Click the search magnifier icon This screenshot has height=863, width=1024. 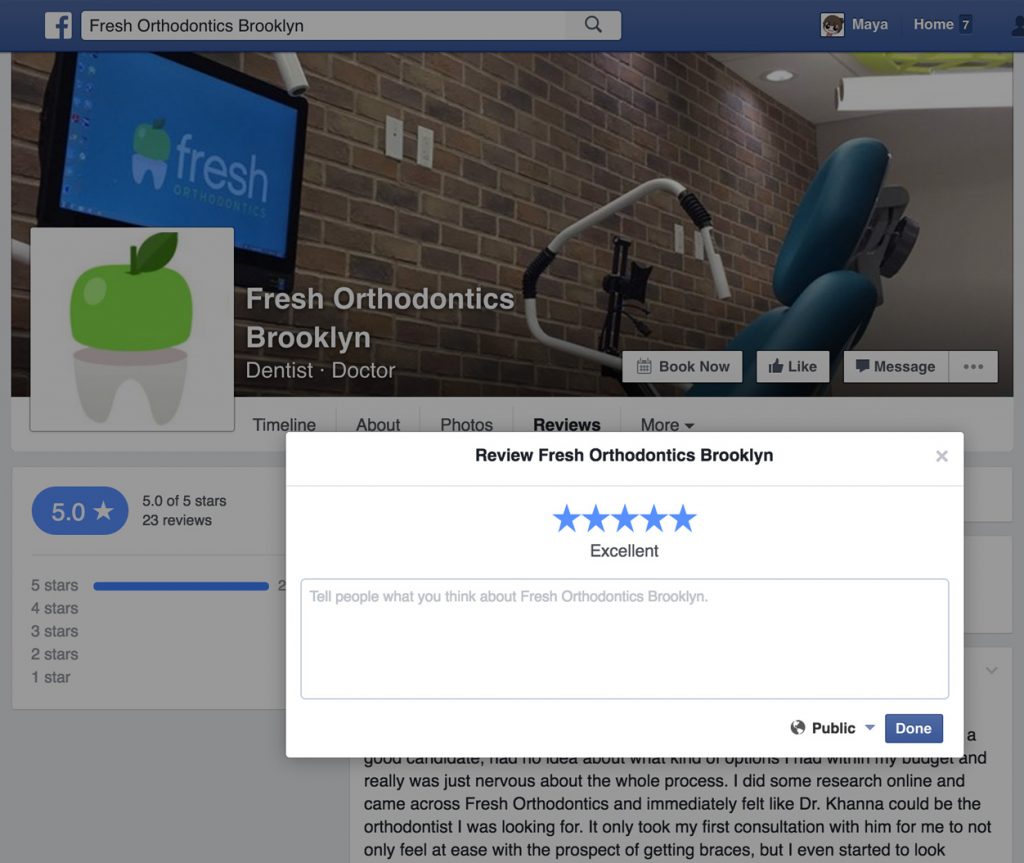[x=593, y=25]
